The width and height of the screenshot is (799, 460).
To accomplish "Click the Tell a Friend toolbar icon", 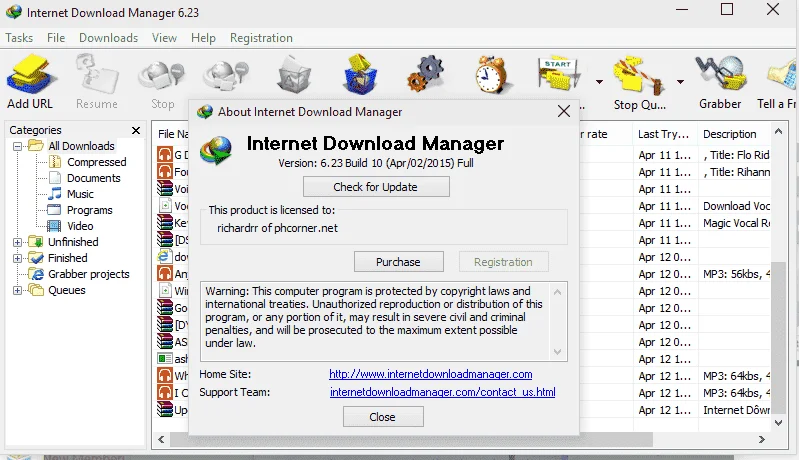I will click(782, 75).
